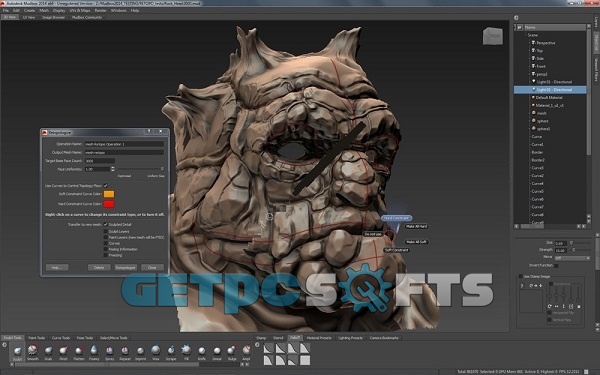
Task: Click the Default Material sphere icon
Action: [x=533, y=97]
